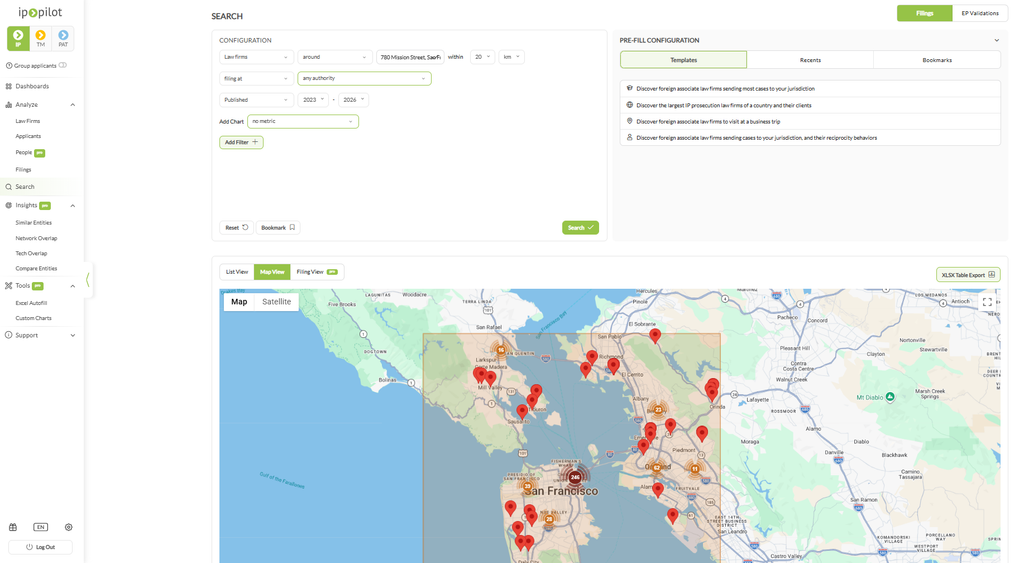Select the Recents tab
Image resolution: width=1024 pixels, height=563 pixels.
810,60
